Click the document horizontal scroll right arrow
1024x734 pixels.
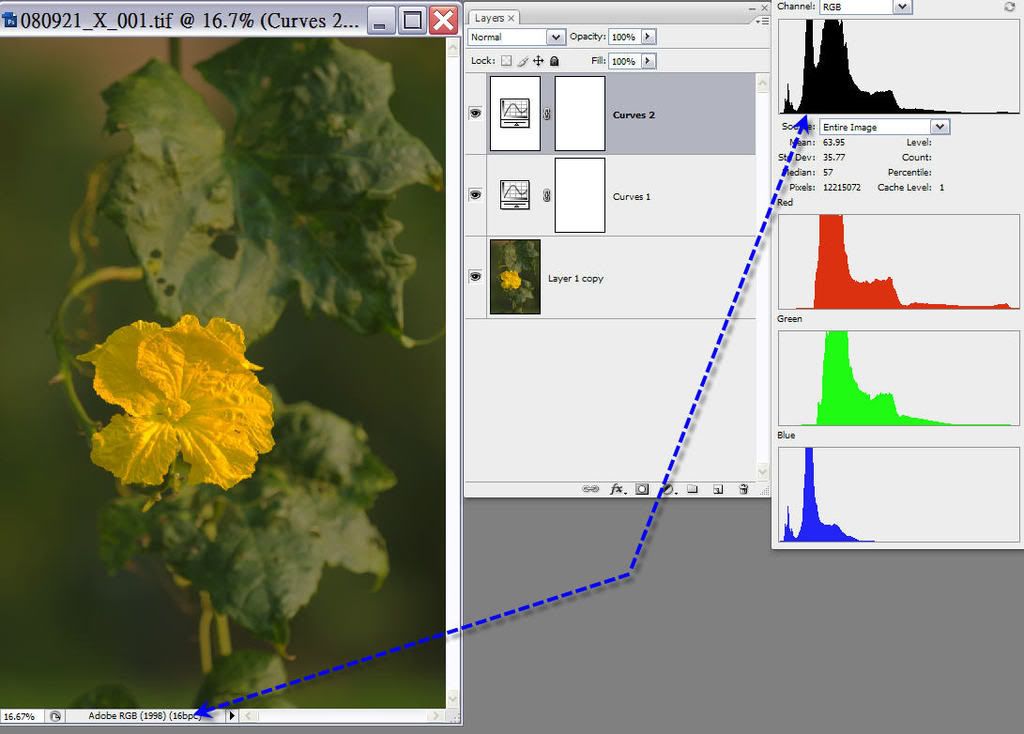436,716
